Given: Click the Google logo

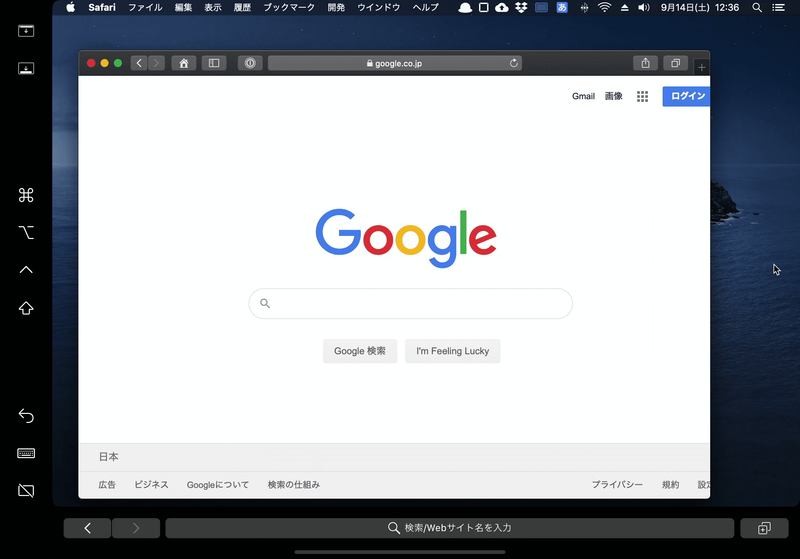Looking at the screenshot, I should [406, 238].
